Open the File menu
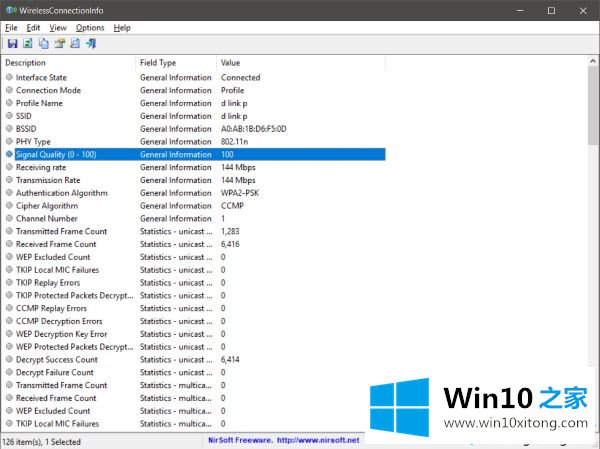This screenshot has height=449, width=600. click(x=11, y=28)
